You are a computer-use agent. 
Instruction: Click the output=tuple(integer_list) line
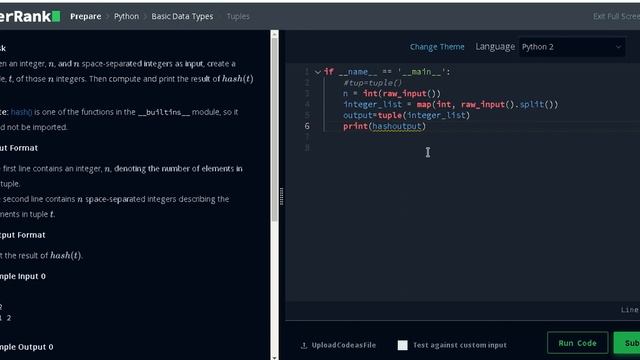[x=407, y=116]
